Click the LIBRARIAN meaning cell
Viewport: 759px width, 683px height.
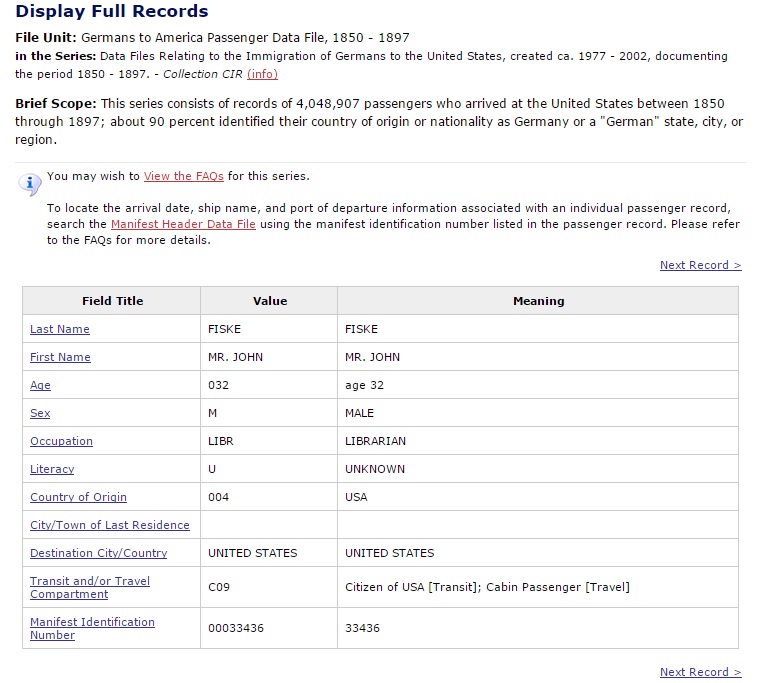tap(376, 441)
